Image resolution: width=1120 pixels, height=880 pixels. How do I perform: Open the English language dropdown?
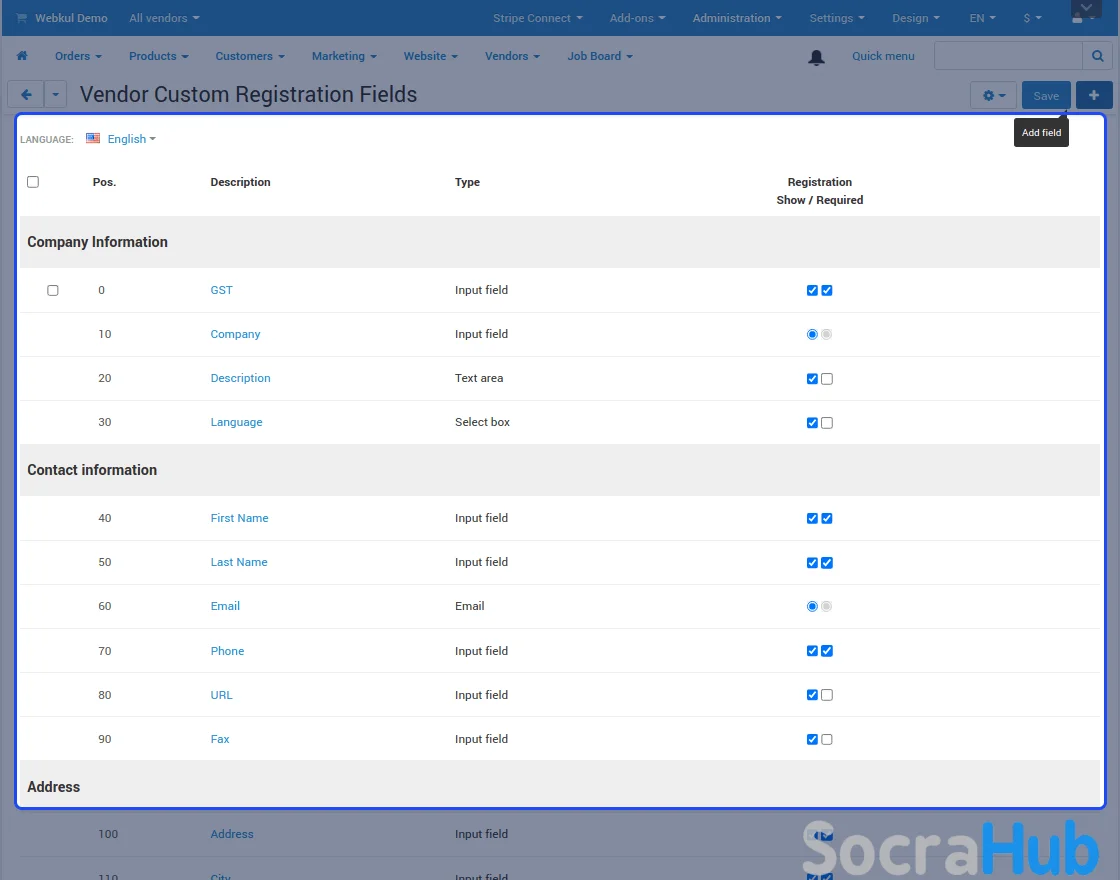click(x=131, y=139)
